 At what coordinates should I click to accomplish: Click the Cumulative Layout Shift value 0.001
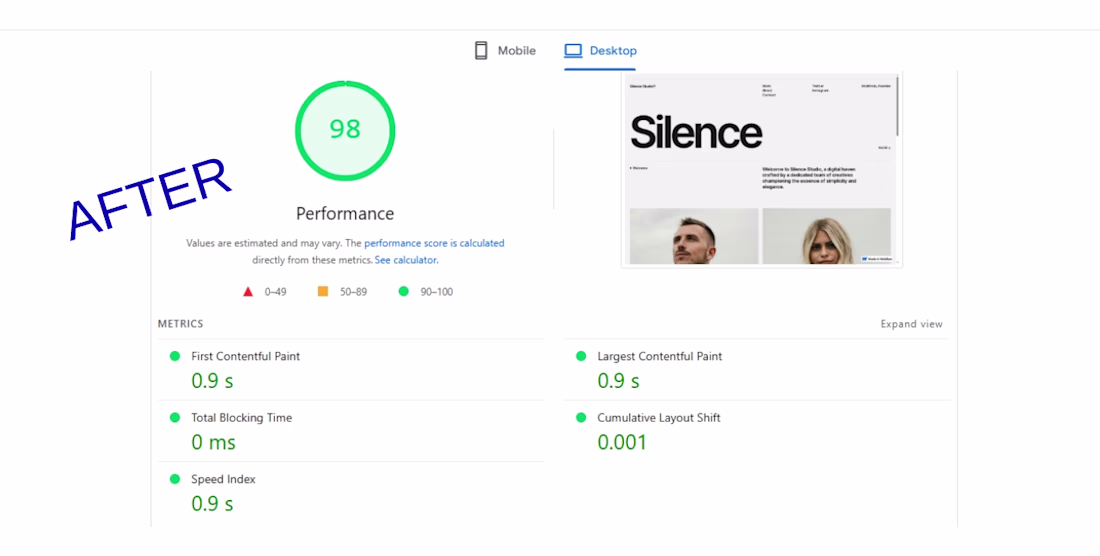(622, 442)
